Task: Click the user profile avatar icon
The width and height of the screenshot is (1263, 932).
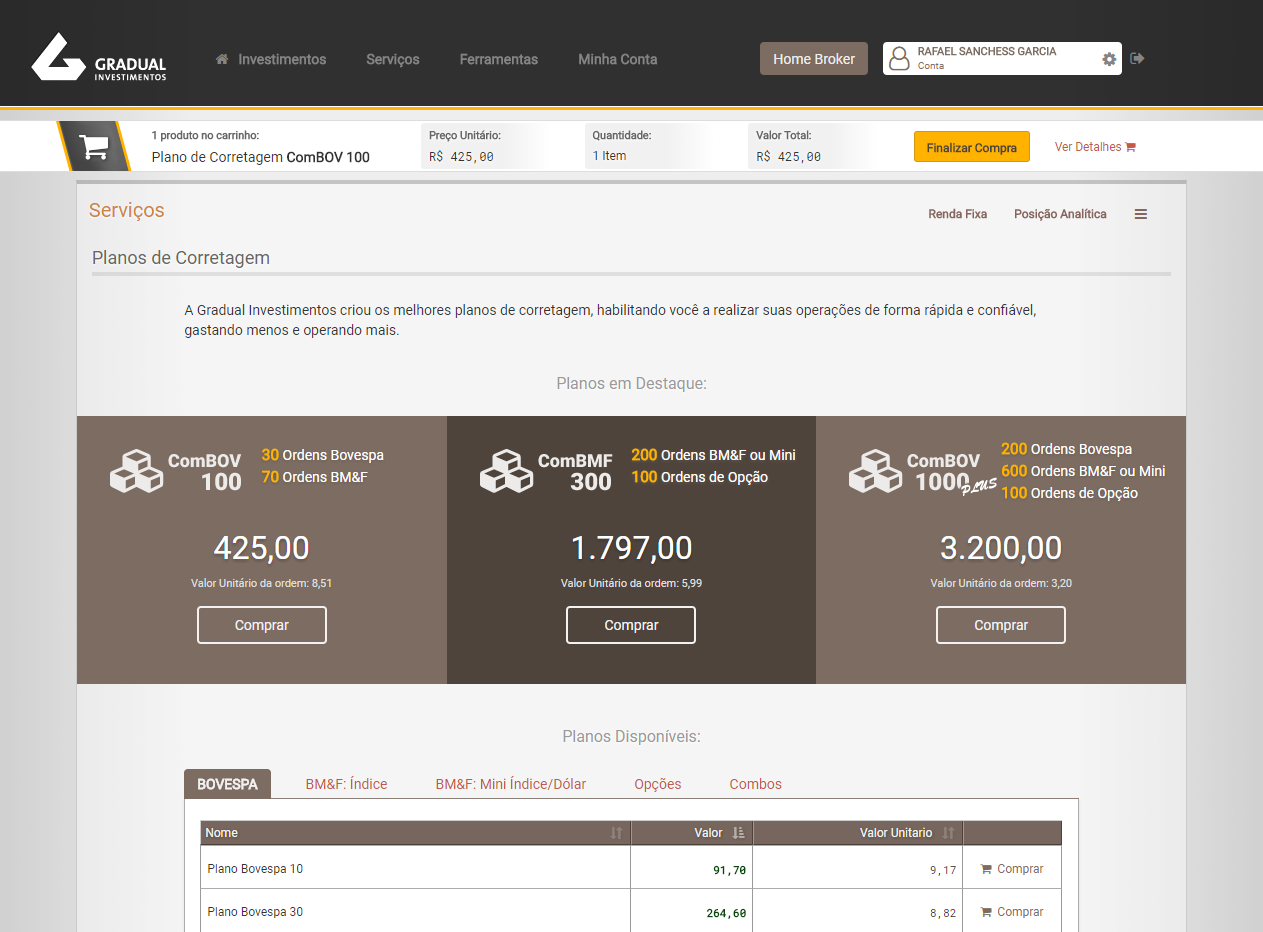Action: pos(899,59)
